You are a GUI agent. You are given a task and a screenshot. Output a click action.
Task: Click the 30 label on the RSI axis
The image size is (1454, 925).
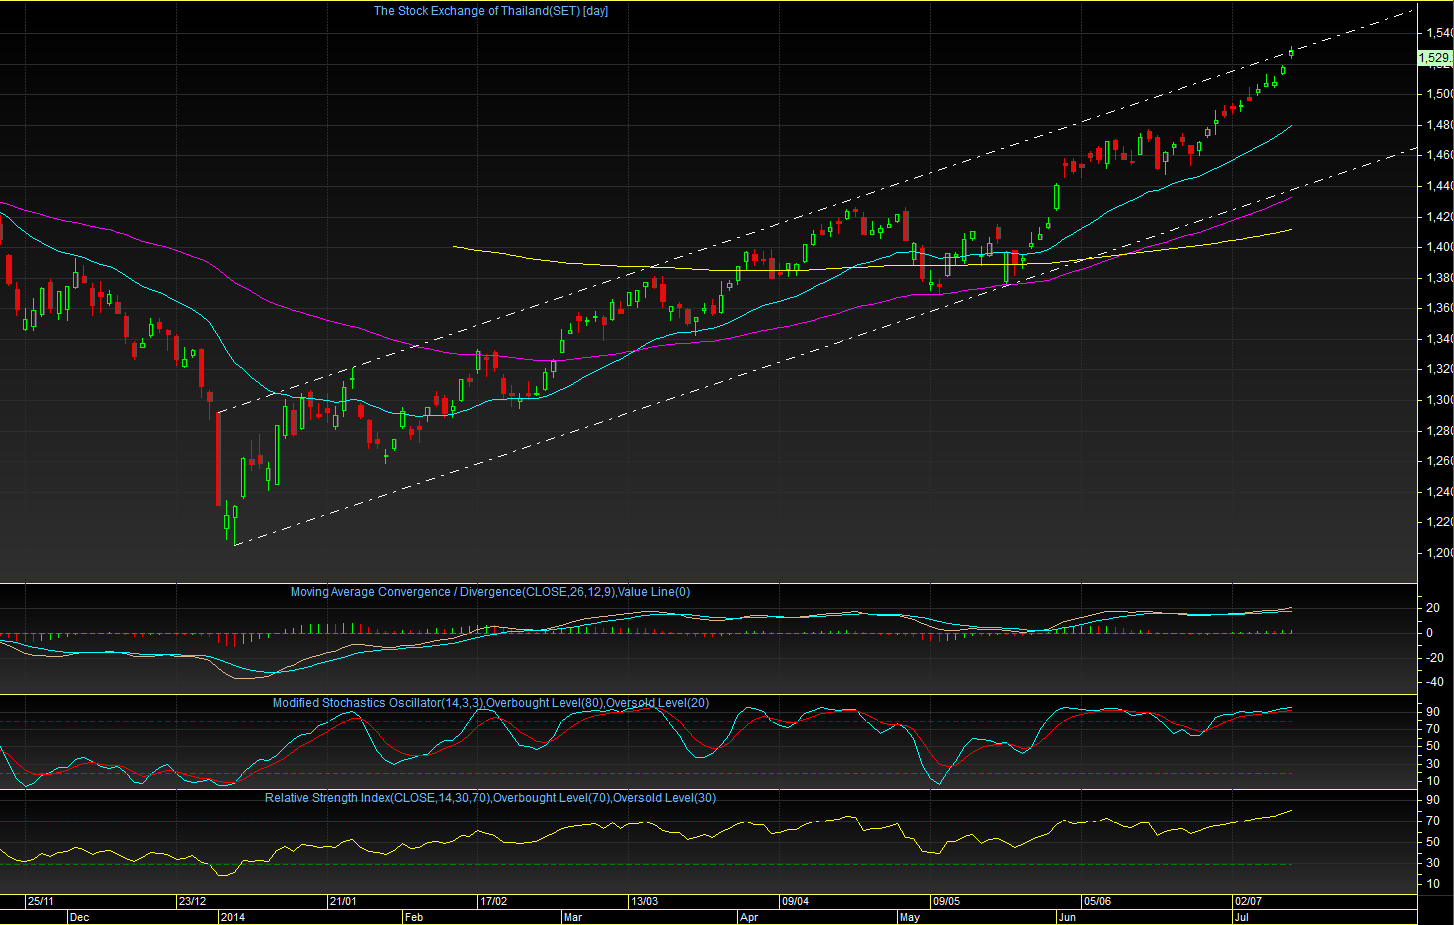click(x=1434, y=863)
